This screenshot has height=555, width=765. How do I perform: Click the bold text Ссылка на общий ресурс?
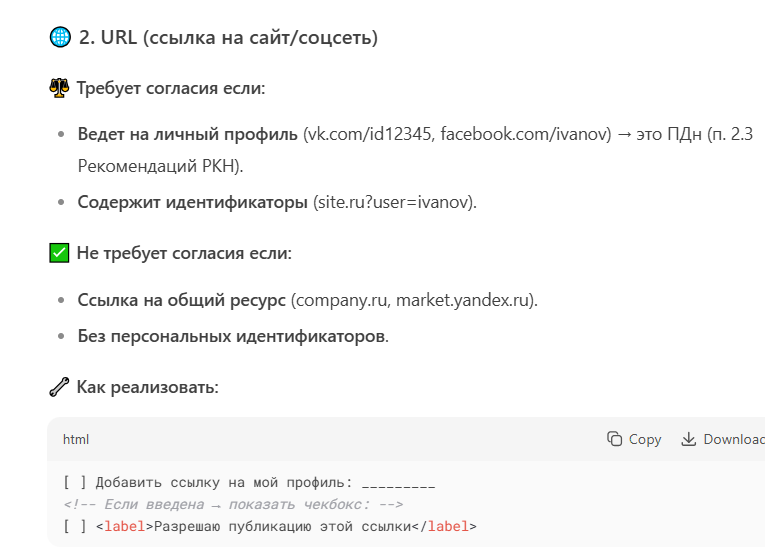[181, 300]
